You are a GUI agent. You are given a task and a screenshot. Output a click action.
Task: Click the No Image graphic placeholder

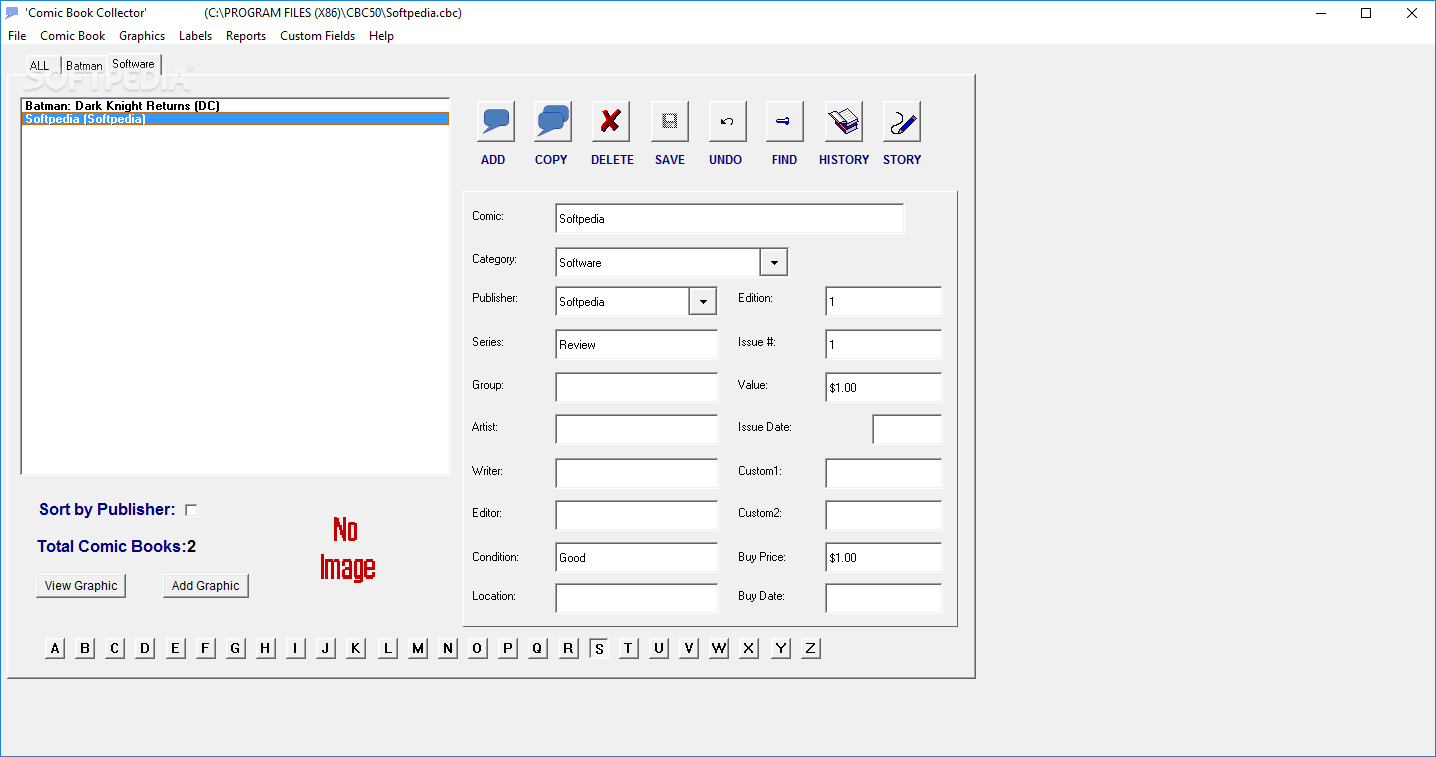tap(347, 549)
